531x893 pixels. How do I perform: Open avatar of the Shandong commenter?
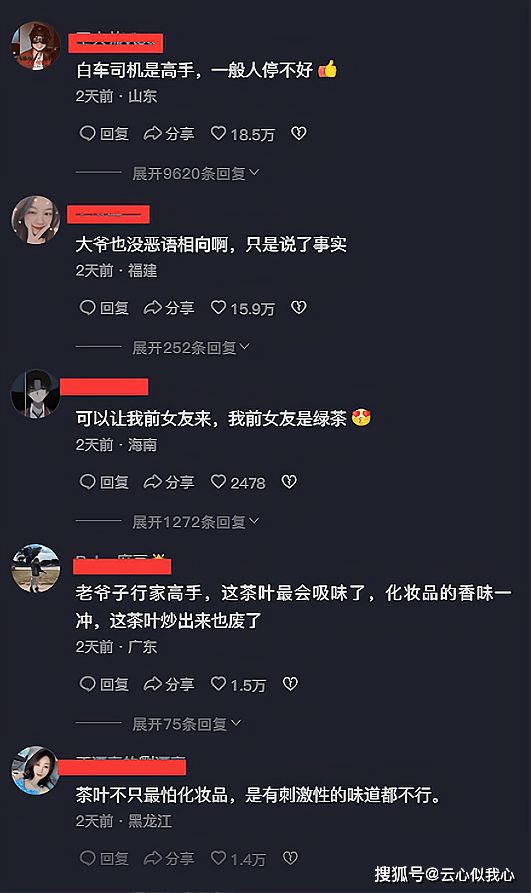36,46
